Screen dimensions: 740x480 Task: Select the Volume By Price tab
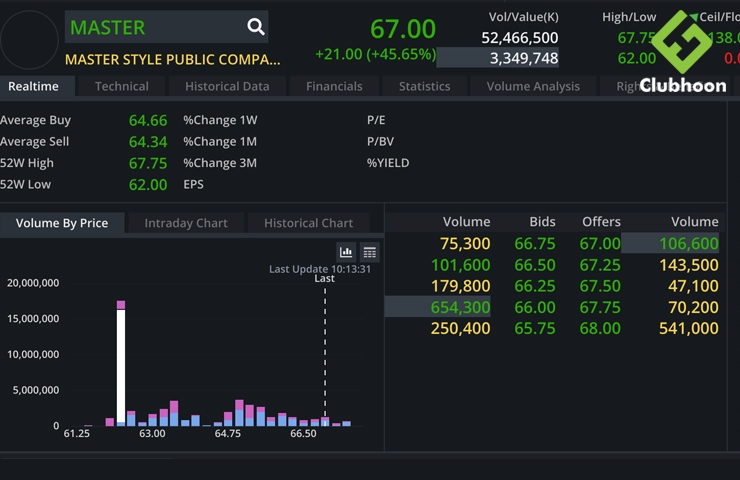pyautogui.click(x=62, y=223)
